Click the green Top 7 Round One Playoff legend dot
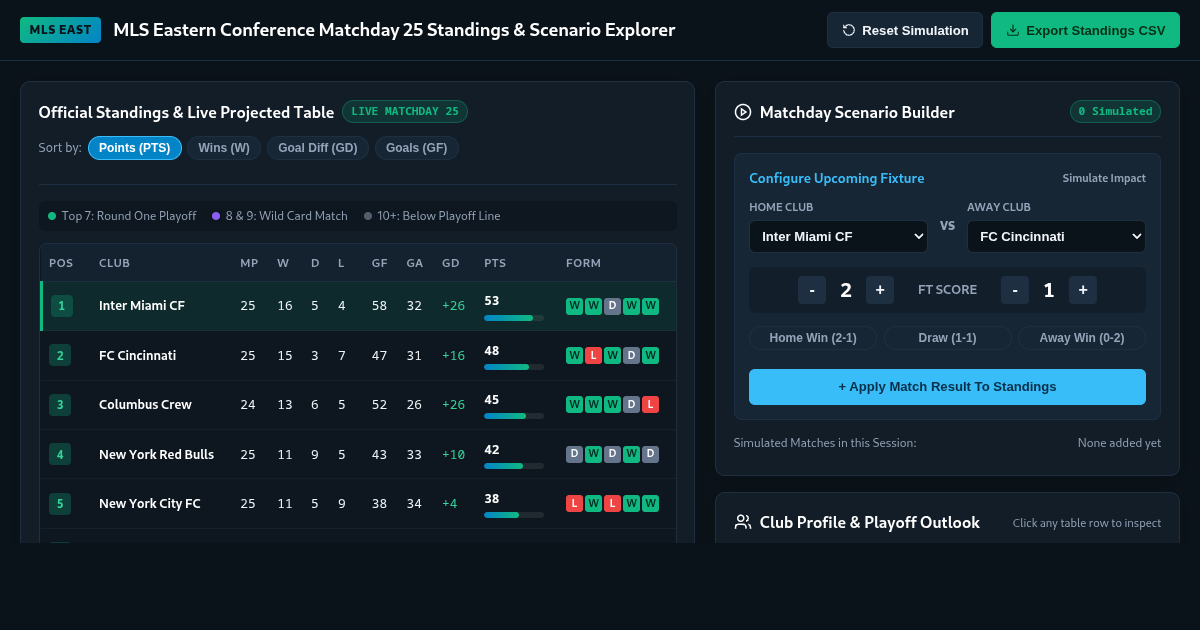The image size is (1200, 630). pos(52,216)
